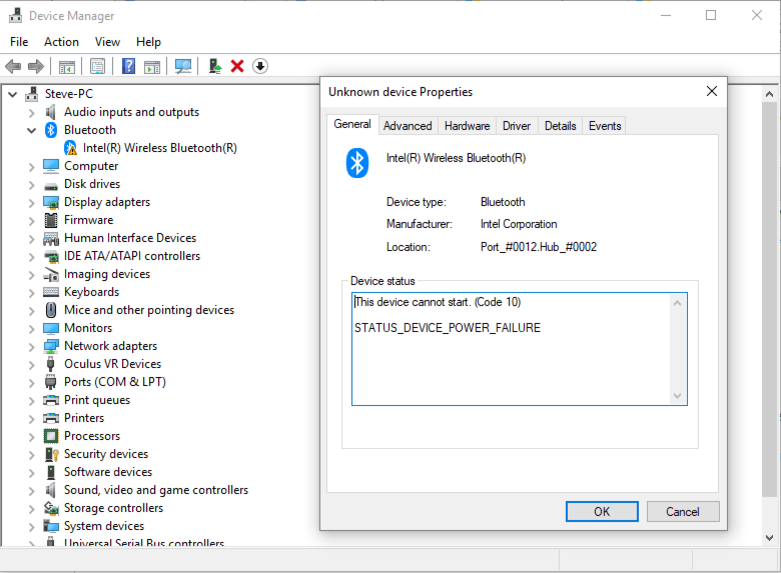Screen dimensions: 781x573
Task: Expand the Computer category
Action: (x=32, y=167)
